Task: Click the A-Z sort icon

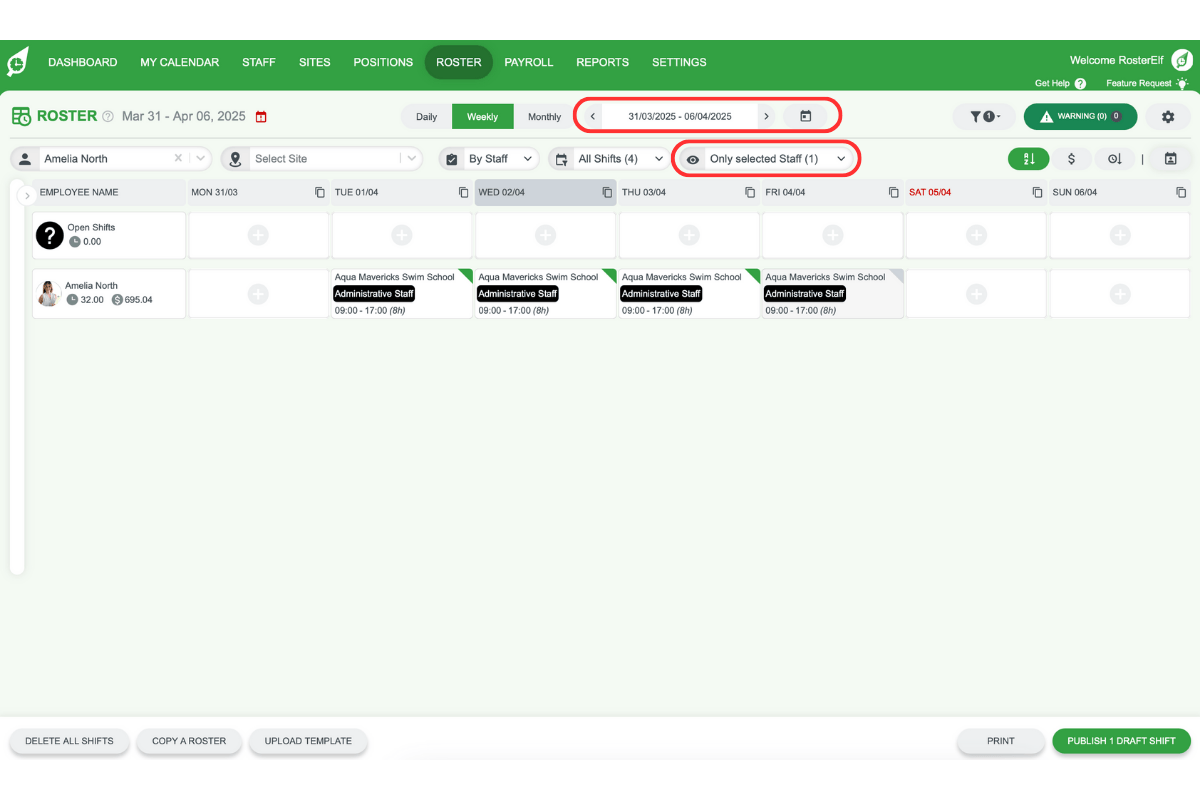Action: pos(1028,158)
